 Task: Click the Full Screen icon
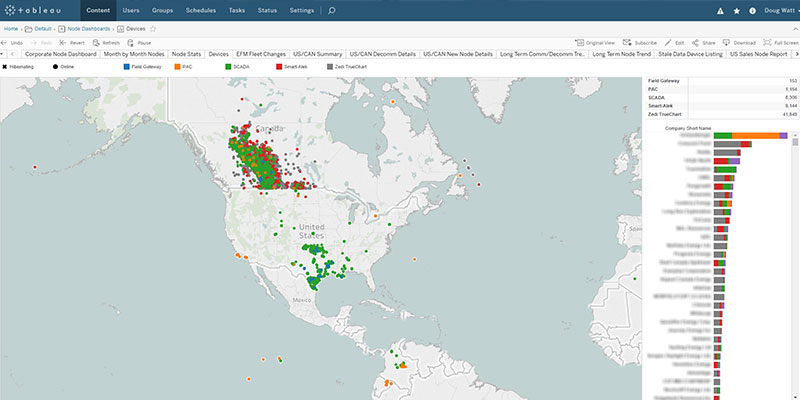click(767, 43)
